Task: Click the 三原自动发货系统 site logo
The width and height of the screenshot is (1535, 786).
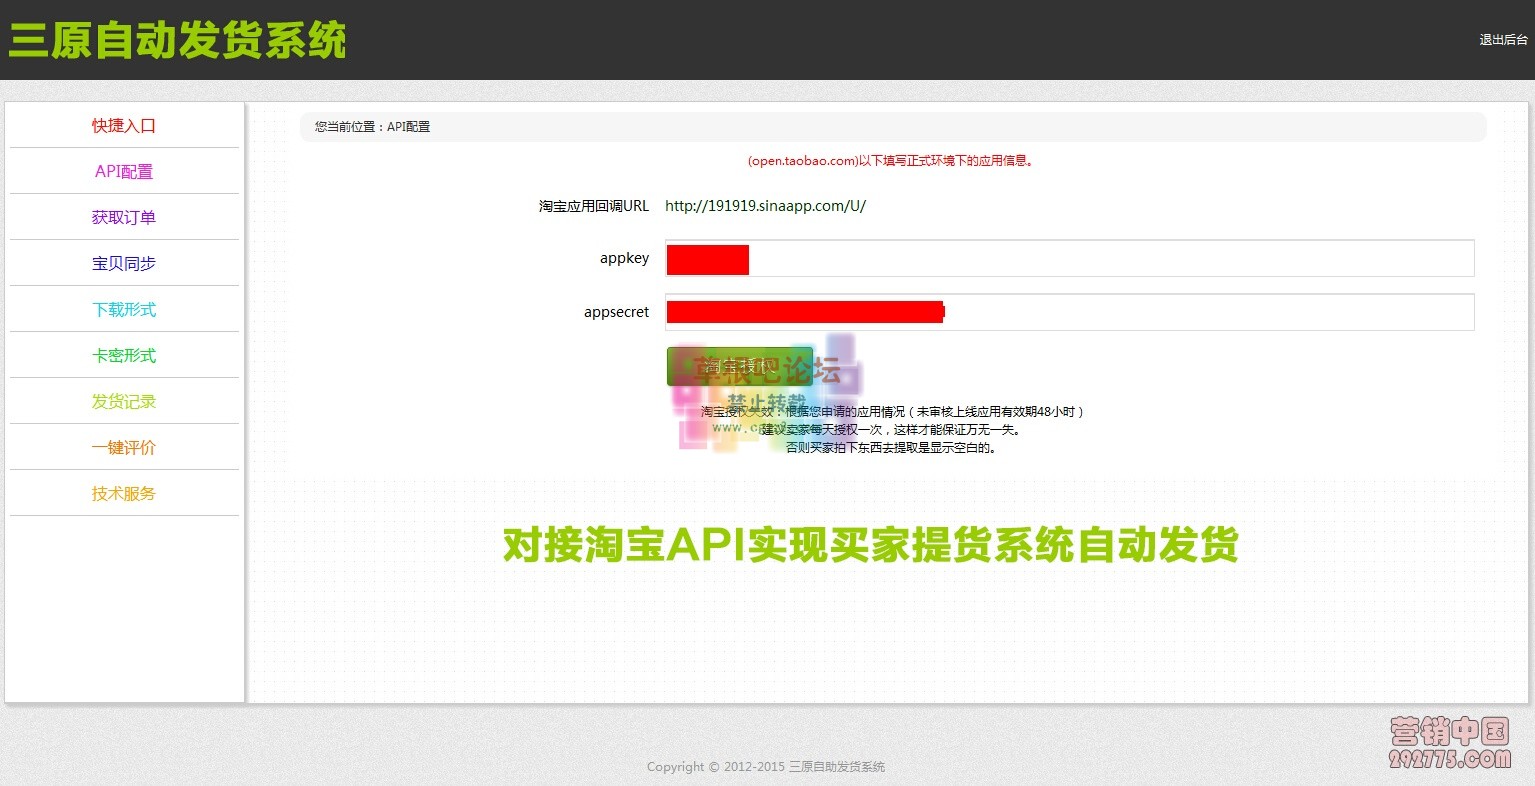Action: tap(176, 40)
